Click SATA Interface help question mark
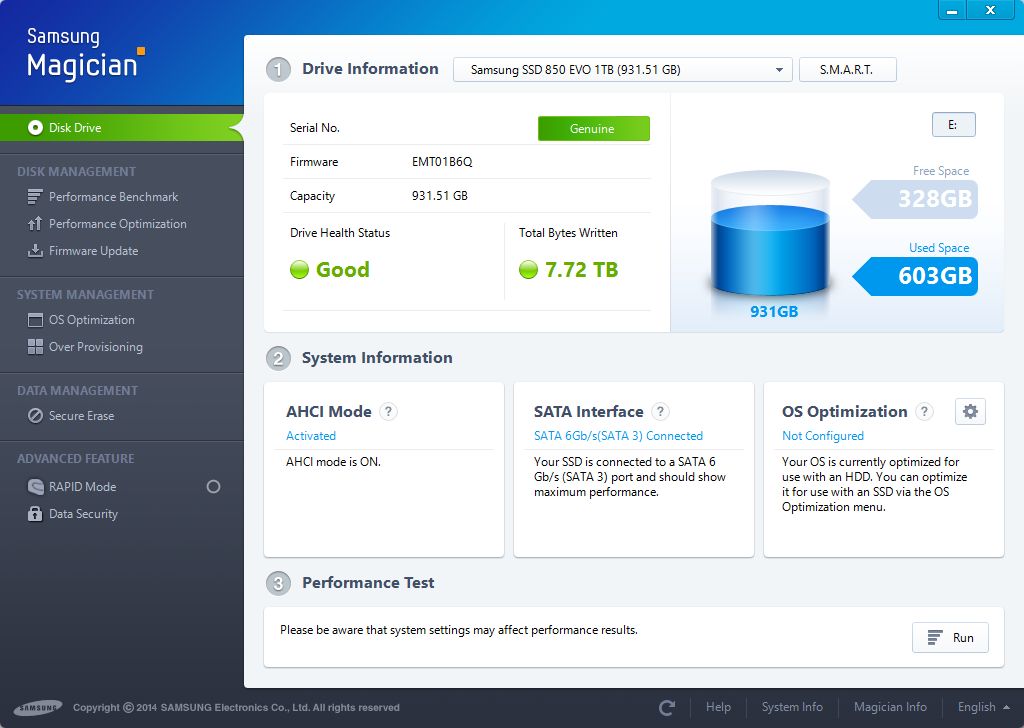 click(x=660, y=411)
